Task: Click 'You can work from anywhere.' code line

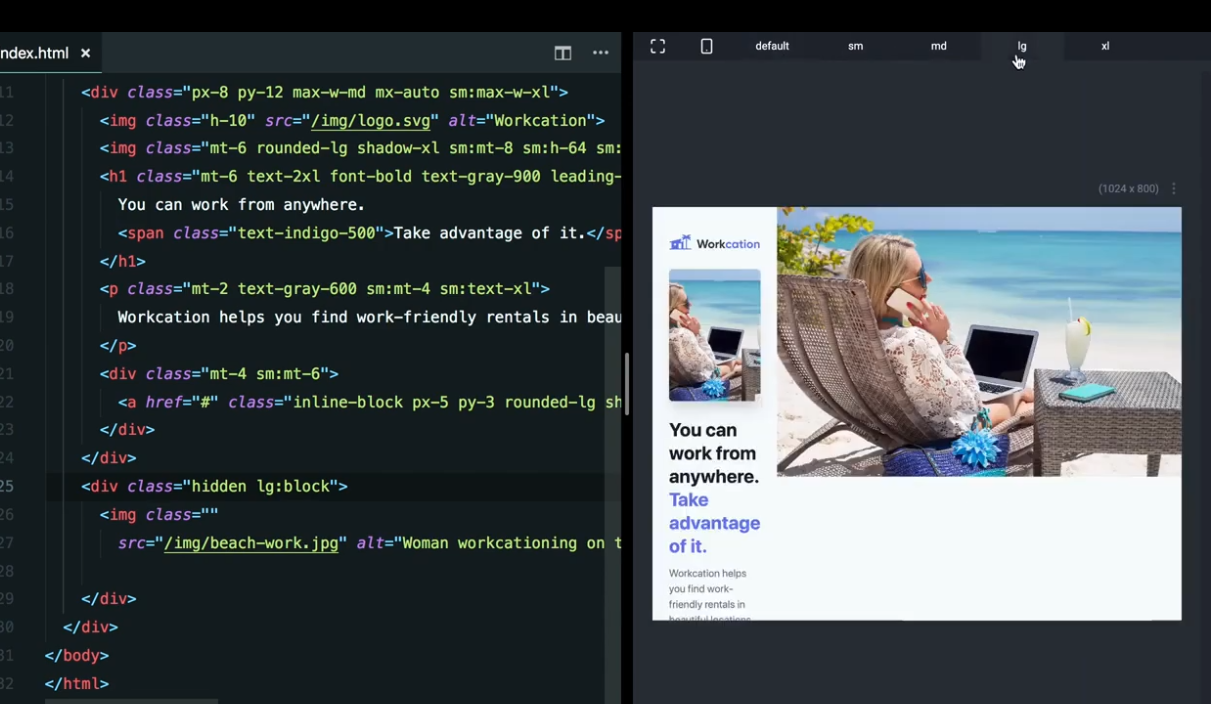Action: click(242, 205)
